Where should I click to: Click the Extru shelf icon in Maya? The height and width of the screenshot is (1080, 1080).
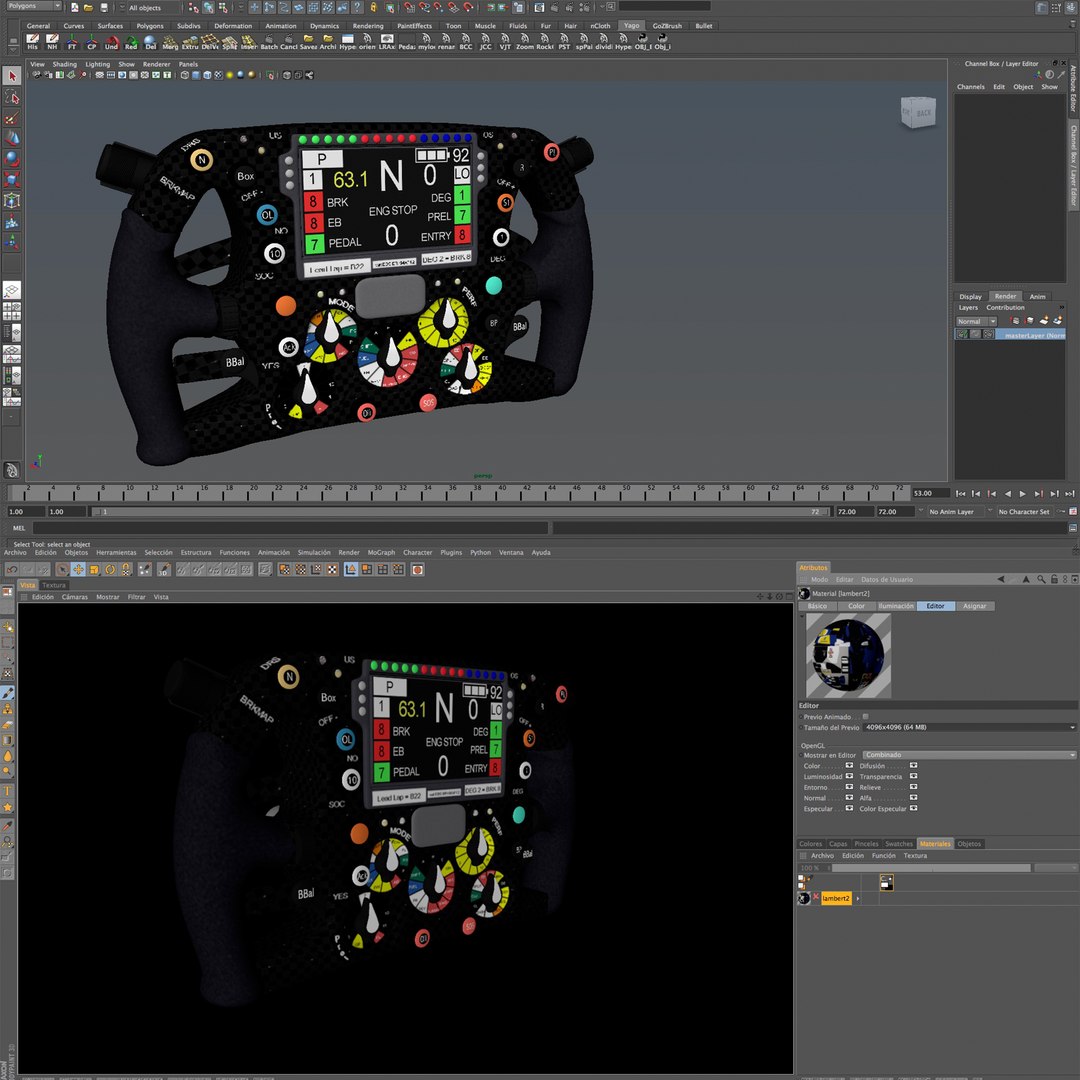(190, 42)
